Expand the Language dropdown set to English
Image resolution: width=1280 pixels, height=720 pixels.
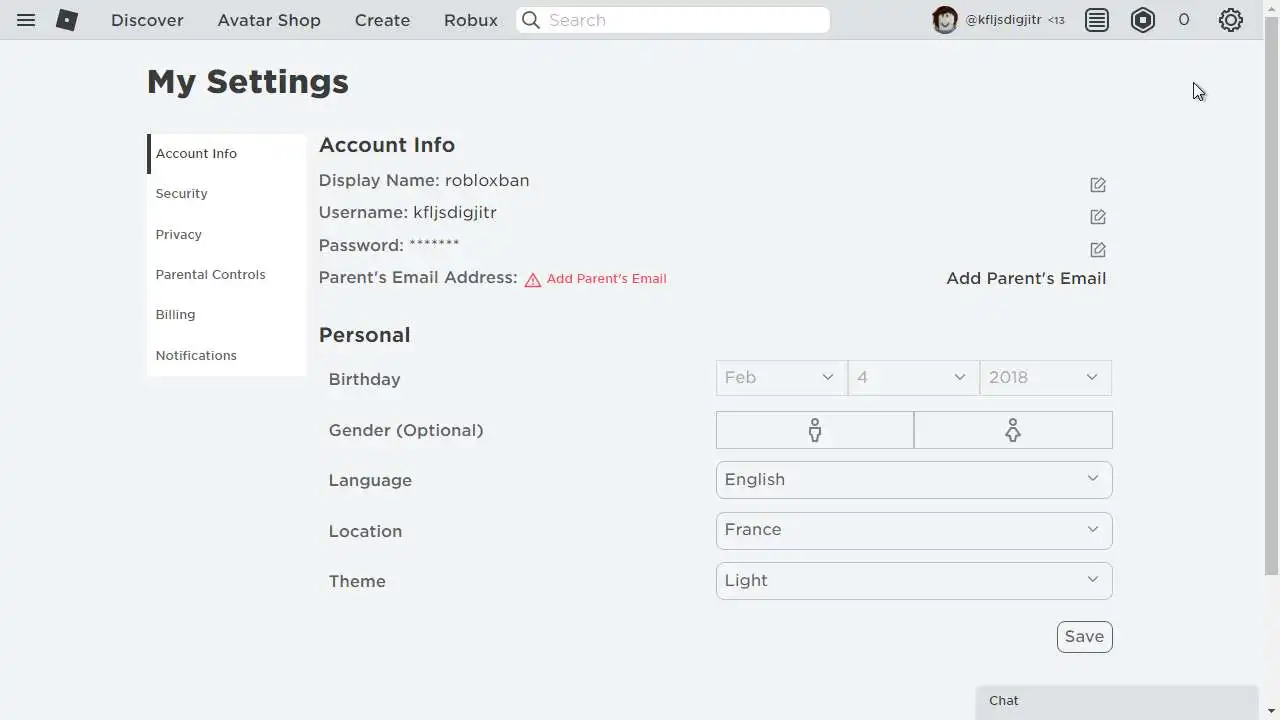pos(914,480)
